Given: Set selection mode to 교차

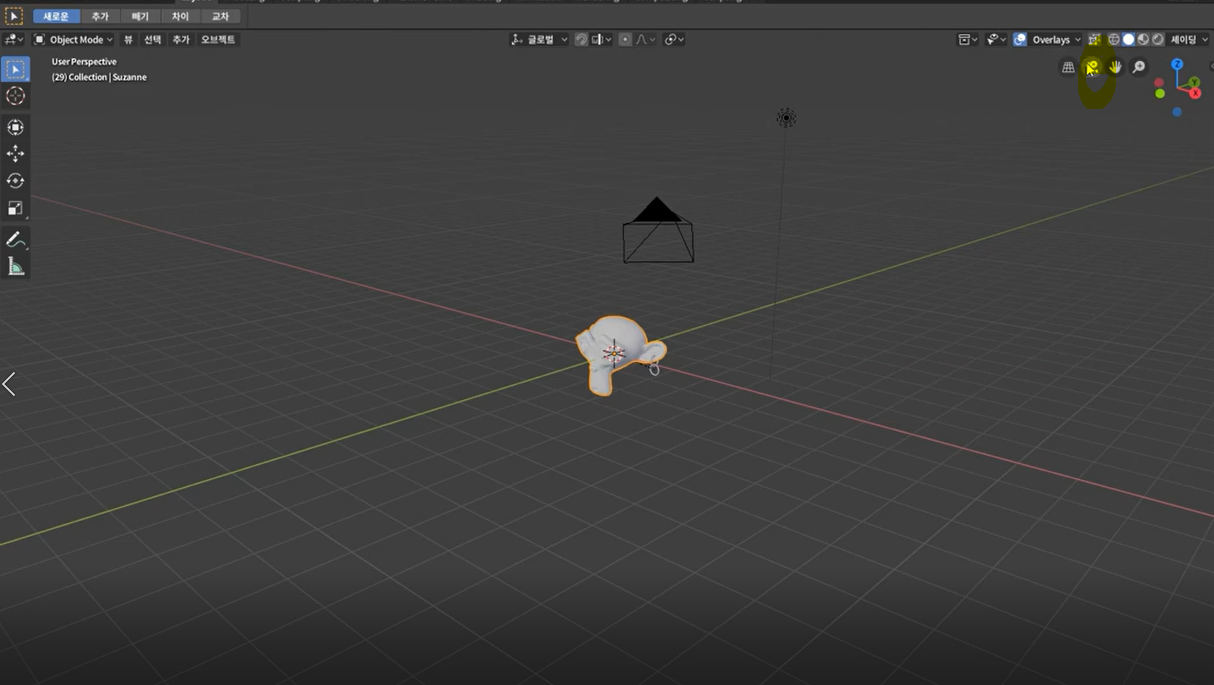Looking at the screenshot, I should click(x=220, y=16).
